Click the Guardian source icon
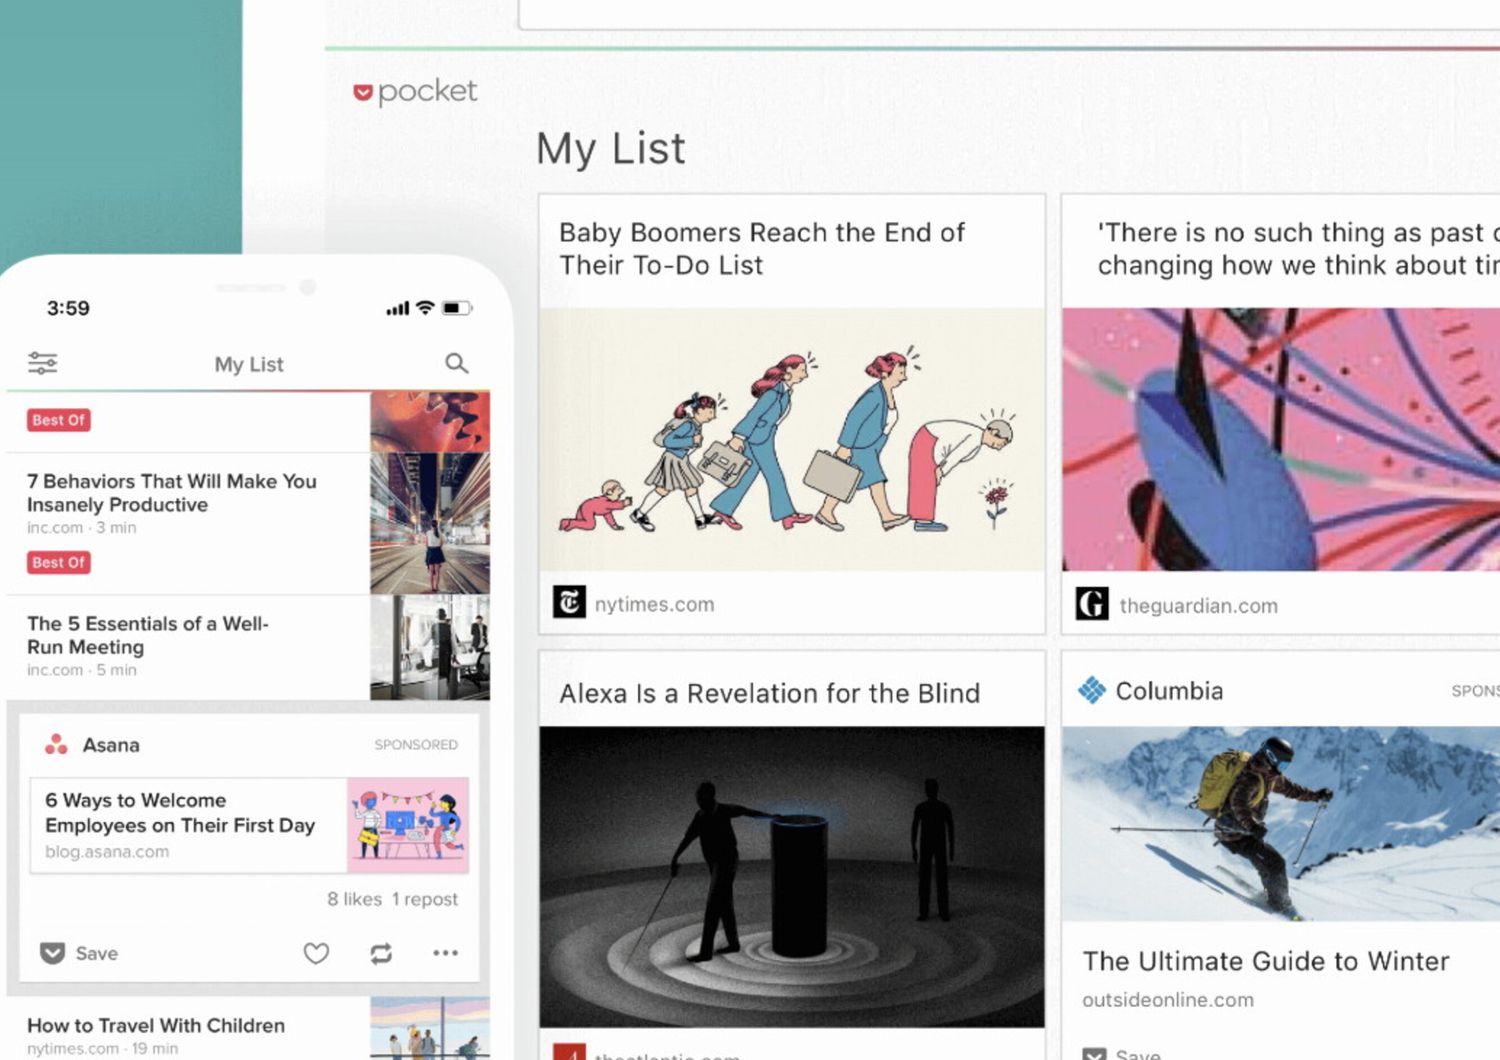The height and width of the screenshot is (1060, 1500). pos(1092,604)
